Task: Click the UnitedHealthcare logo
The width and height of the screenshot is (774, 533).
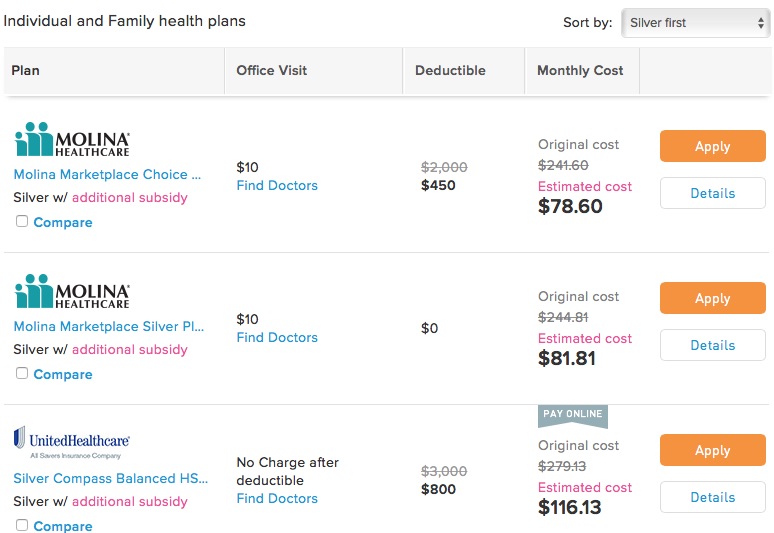Action: pos(72,443)
